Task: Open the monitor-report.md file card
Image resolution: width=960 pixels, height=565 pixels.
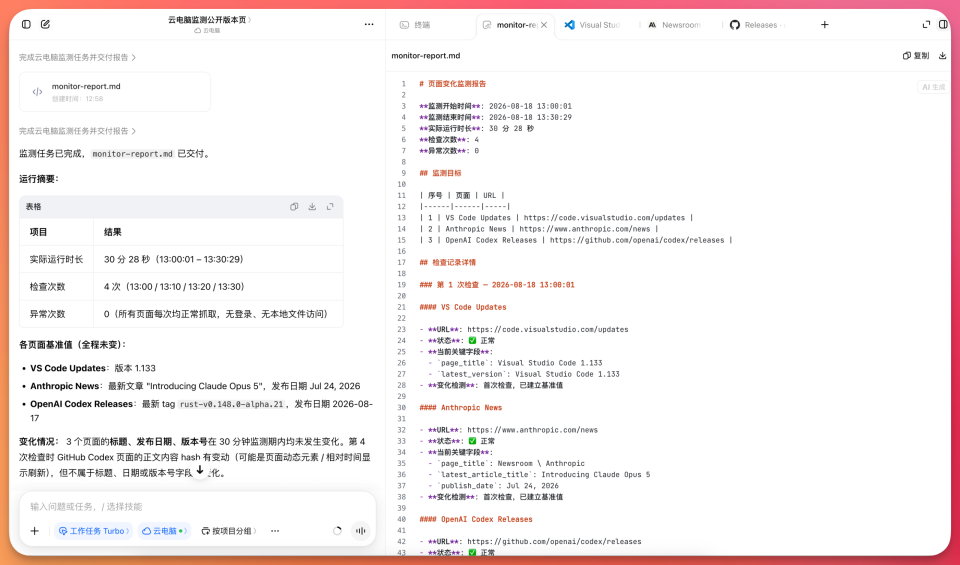Action: point(115,92)
